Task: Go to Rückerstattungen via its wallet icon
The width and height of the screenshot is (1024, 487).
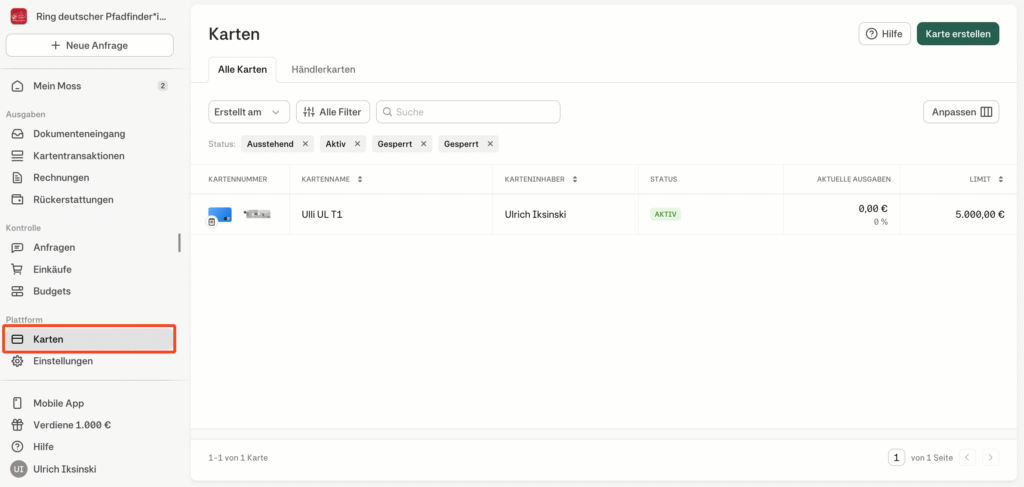Action: tap(17, 200)
